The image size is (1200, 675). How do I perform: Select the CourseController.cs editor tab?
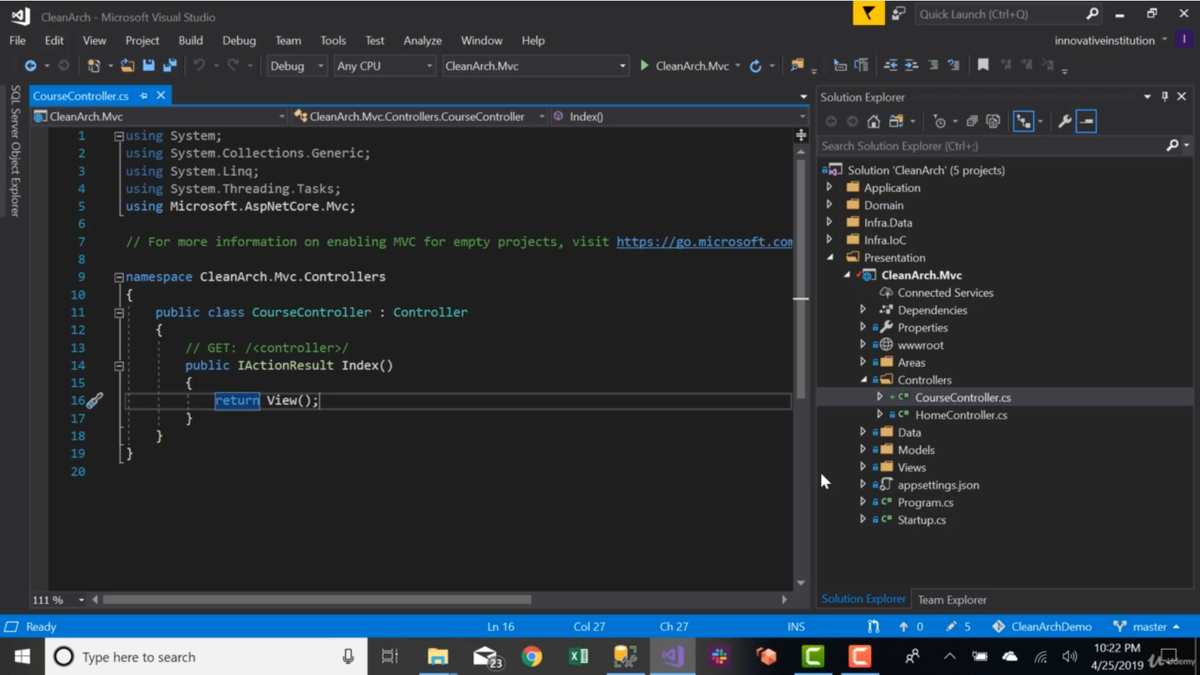(x=81, y=96)
